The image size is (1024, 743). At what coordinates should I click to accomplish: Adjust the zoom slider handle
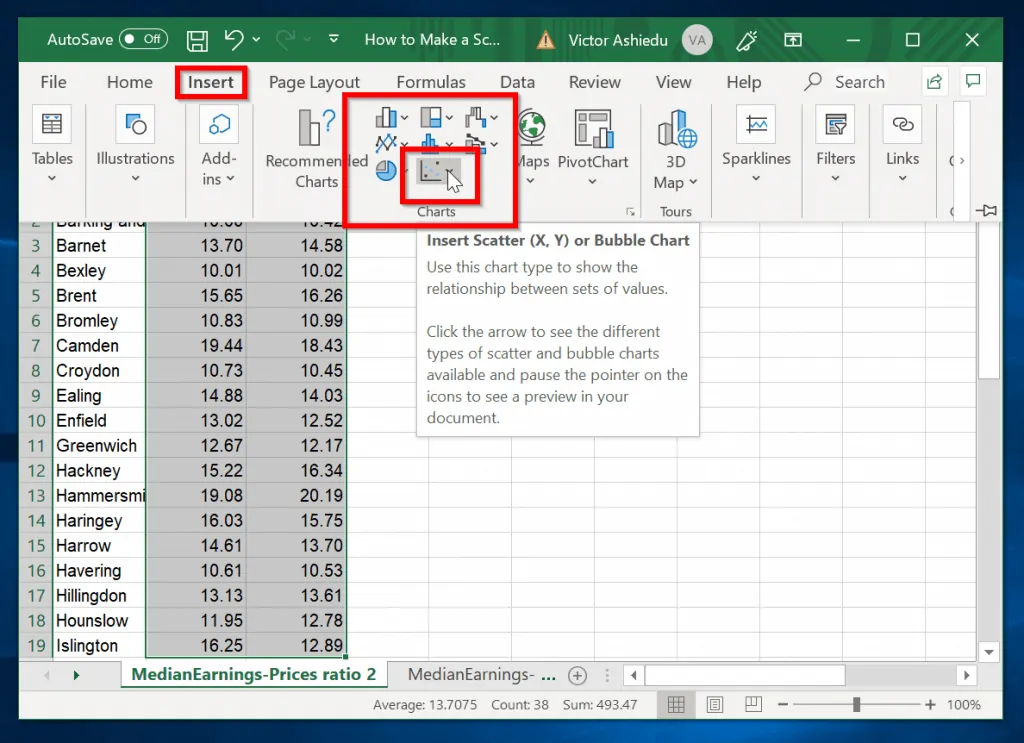tap(856, 705)
